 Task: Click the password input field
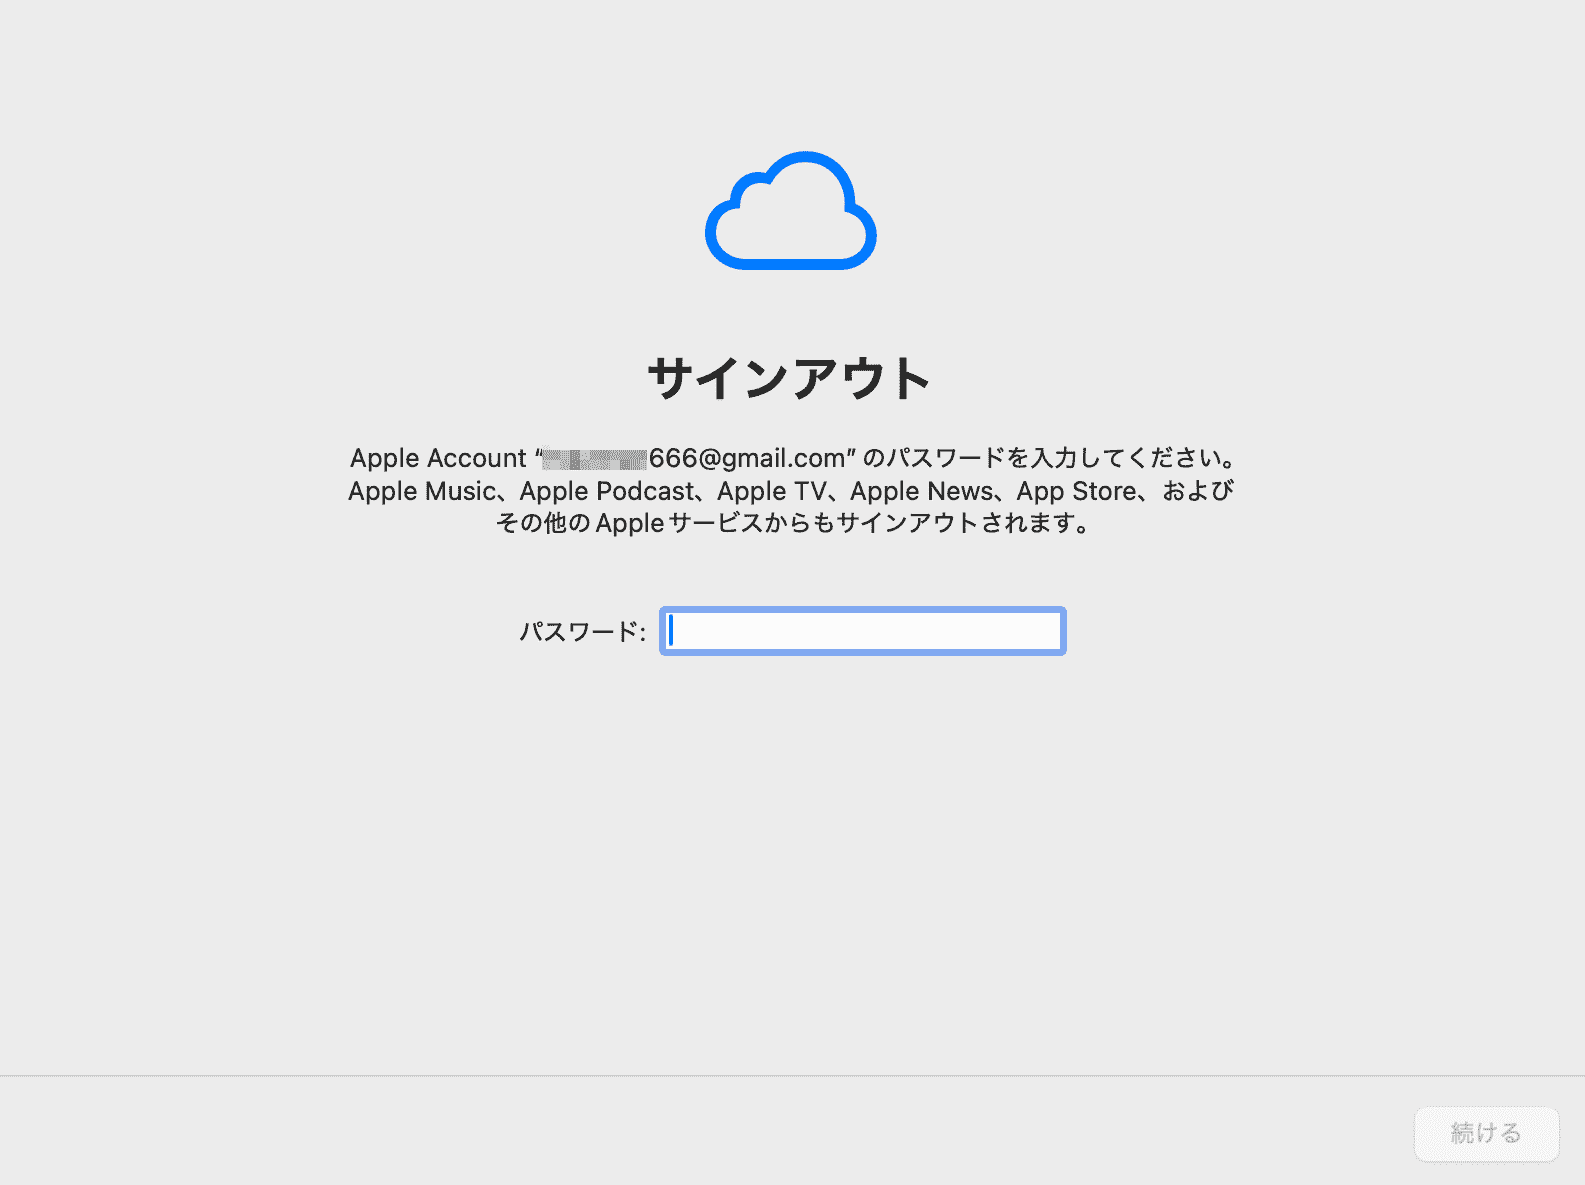click(863, 631)
